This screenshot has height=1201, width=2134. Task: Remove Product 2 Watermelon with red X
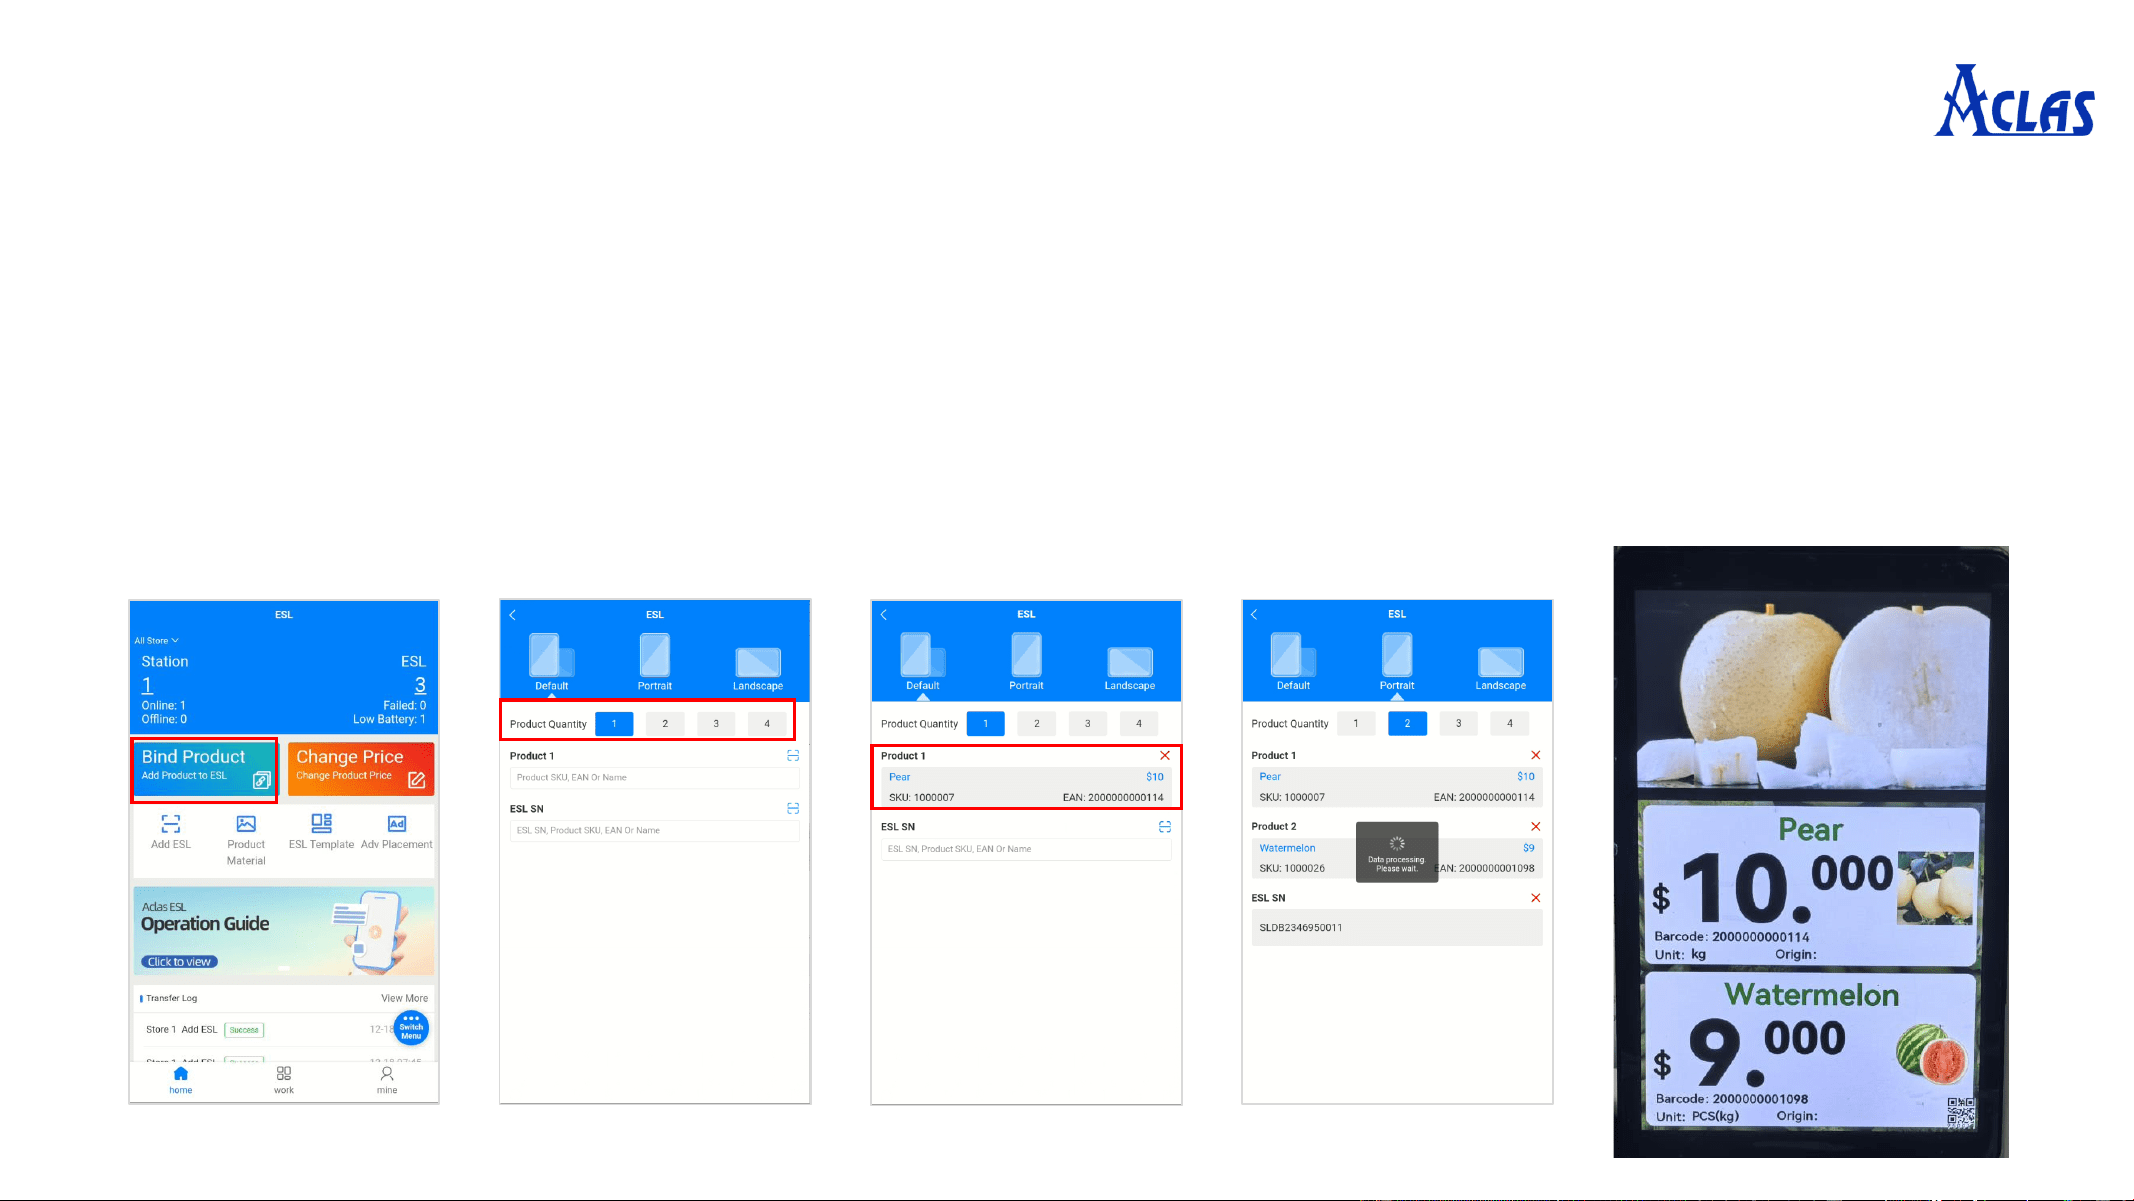(x=1536, y=826)
